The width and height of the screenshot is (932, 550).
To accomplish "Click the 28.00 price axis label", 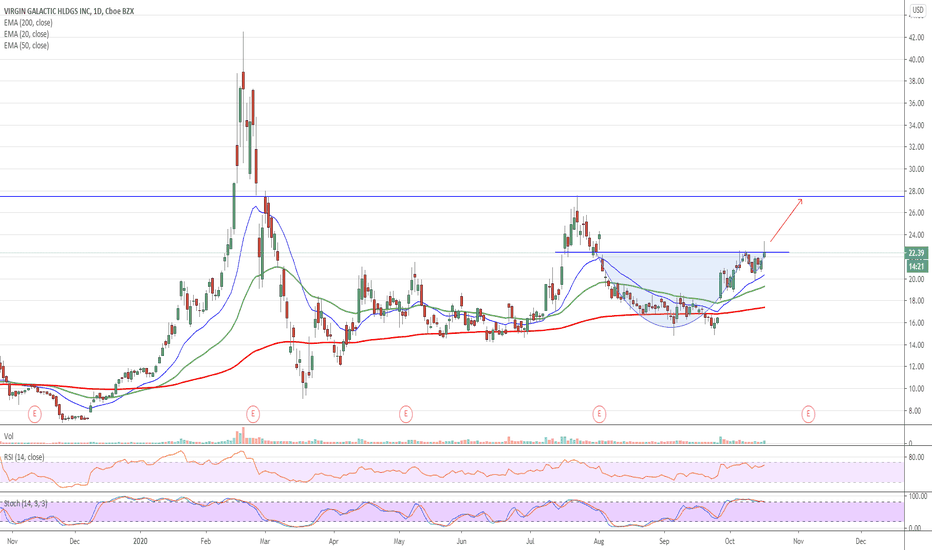I will (x=916, y=191).
